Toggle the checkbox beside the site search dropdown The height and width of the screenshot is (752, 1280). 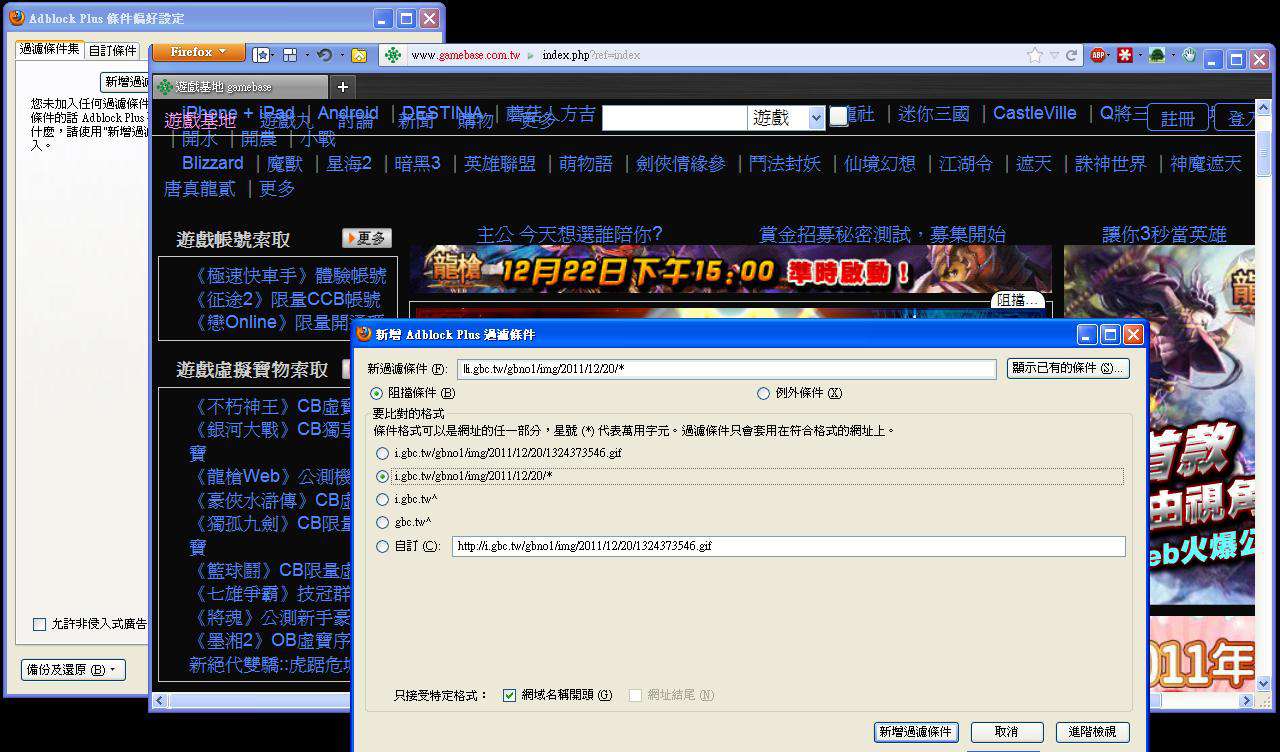pyautogui.click(x=838, y=117)
